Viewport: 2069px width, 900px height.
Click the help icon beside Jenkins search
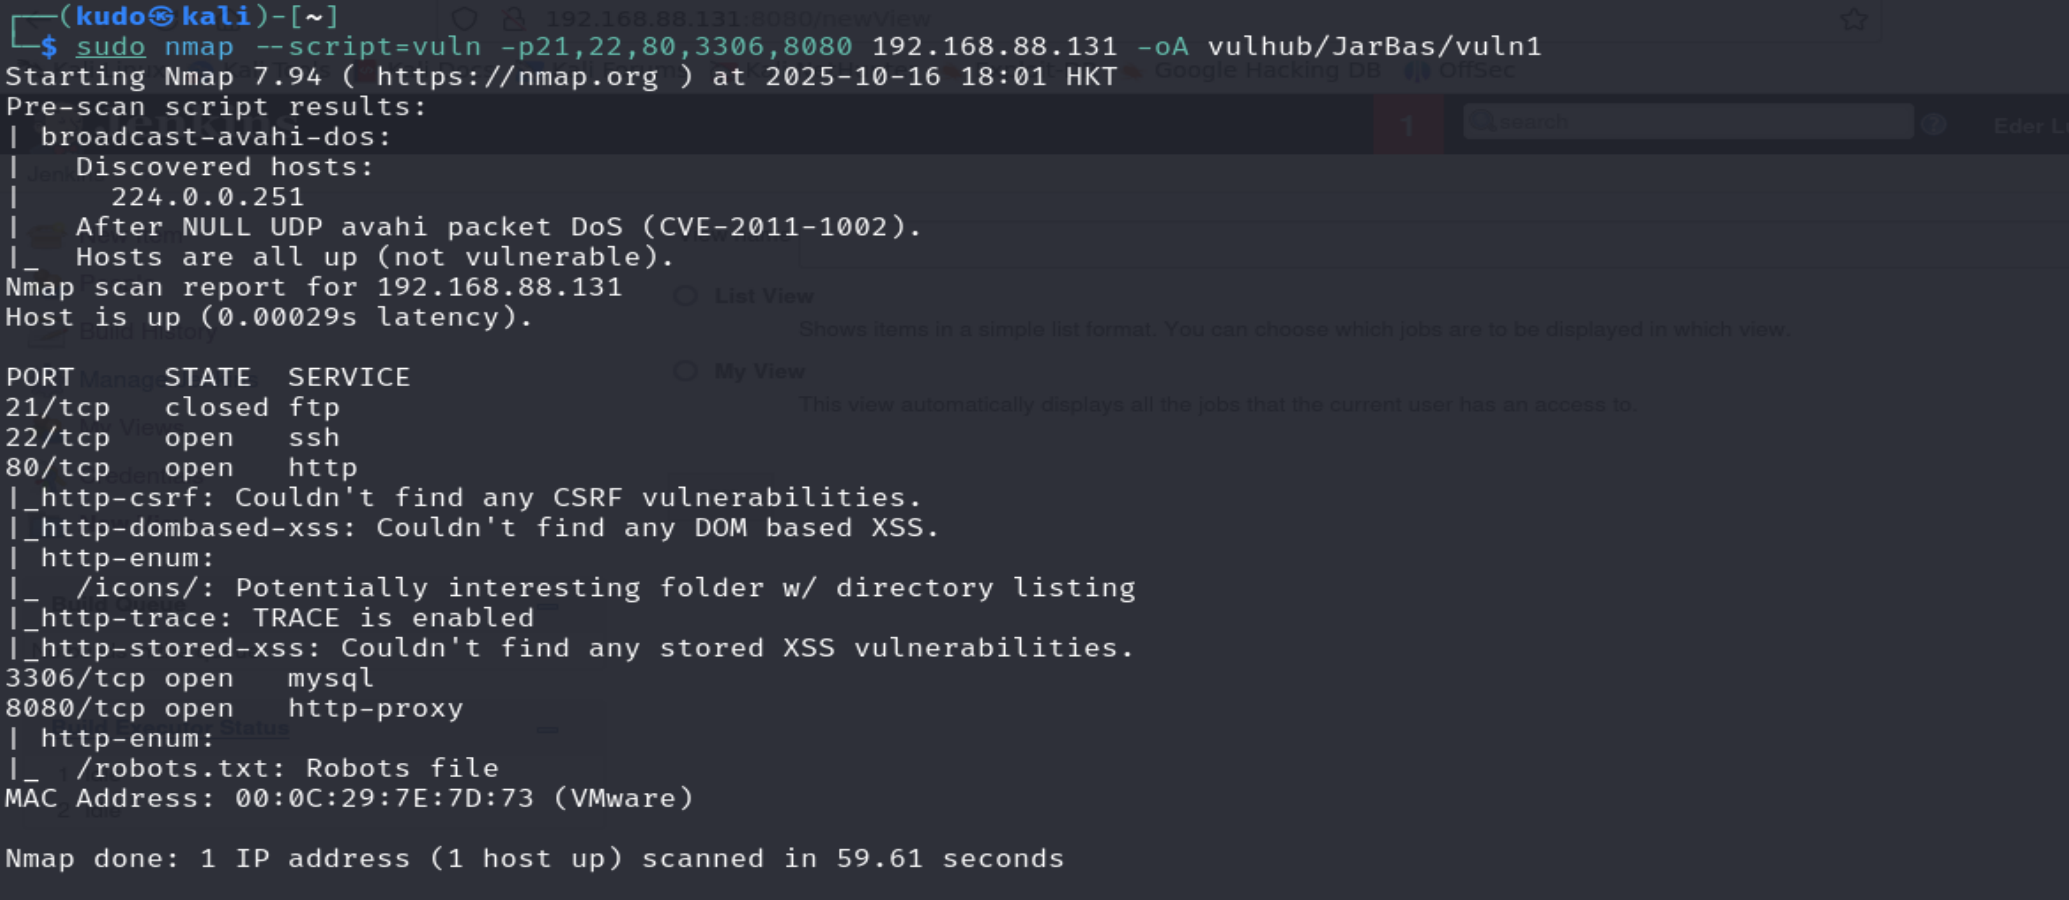(1934, 124)
